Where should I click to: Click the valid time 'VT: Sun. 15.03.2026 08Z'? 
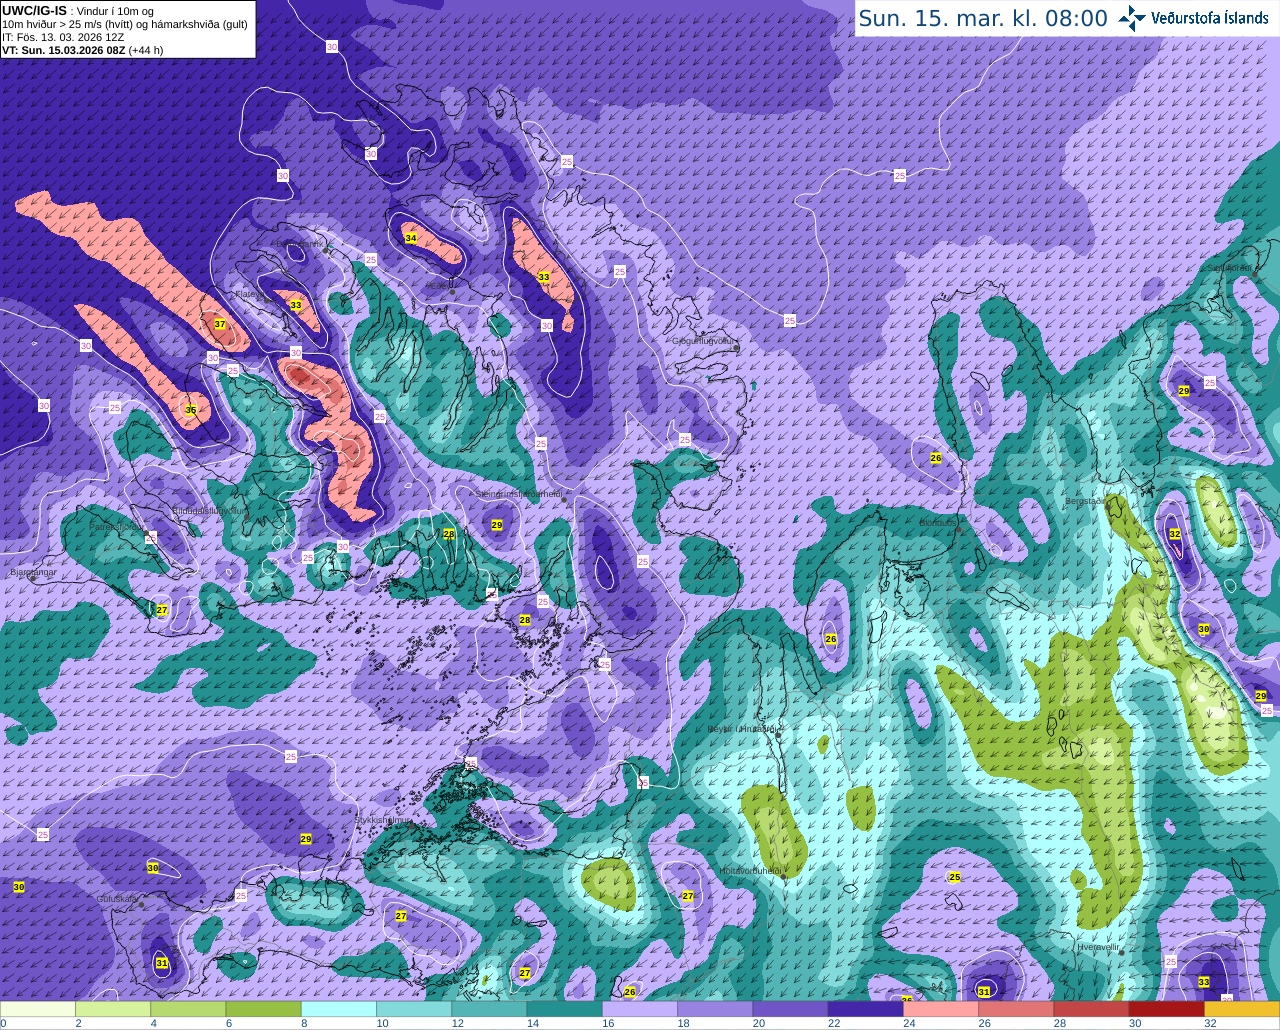[x=63, y=50]
